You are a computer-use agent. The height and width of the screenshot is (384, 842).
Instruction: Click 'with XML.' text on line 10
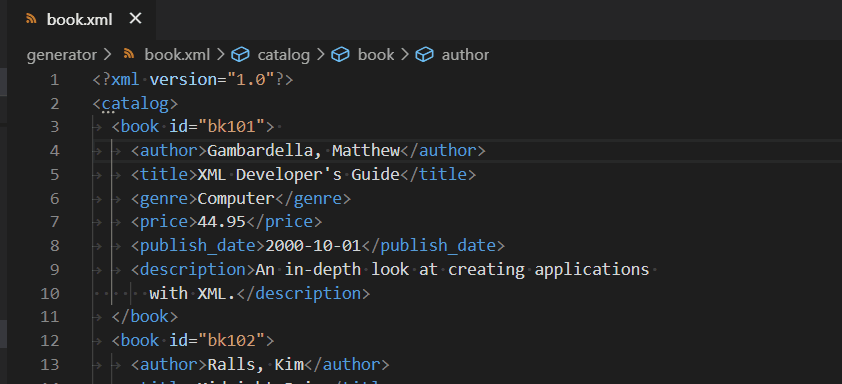193,293
